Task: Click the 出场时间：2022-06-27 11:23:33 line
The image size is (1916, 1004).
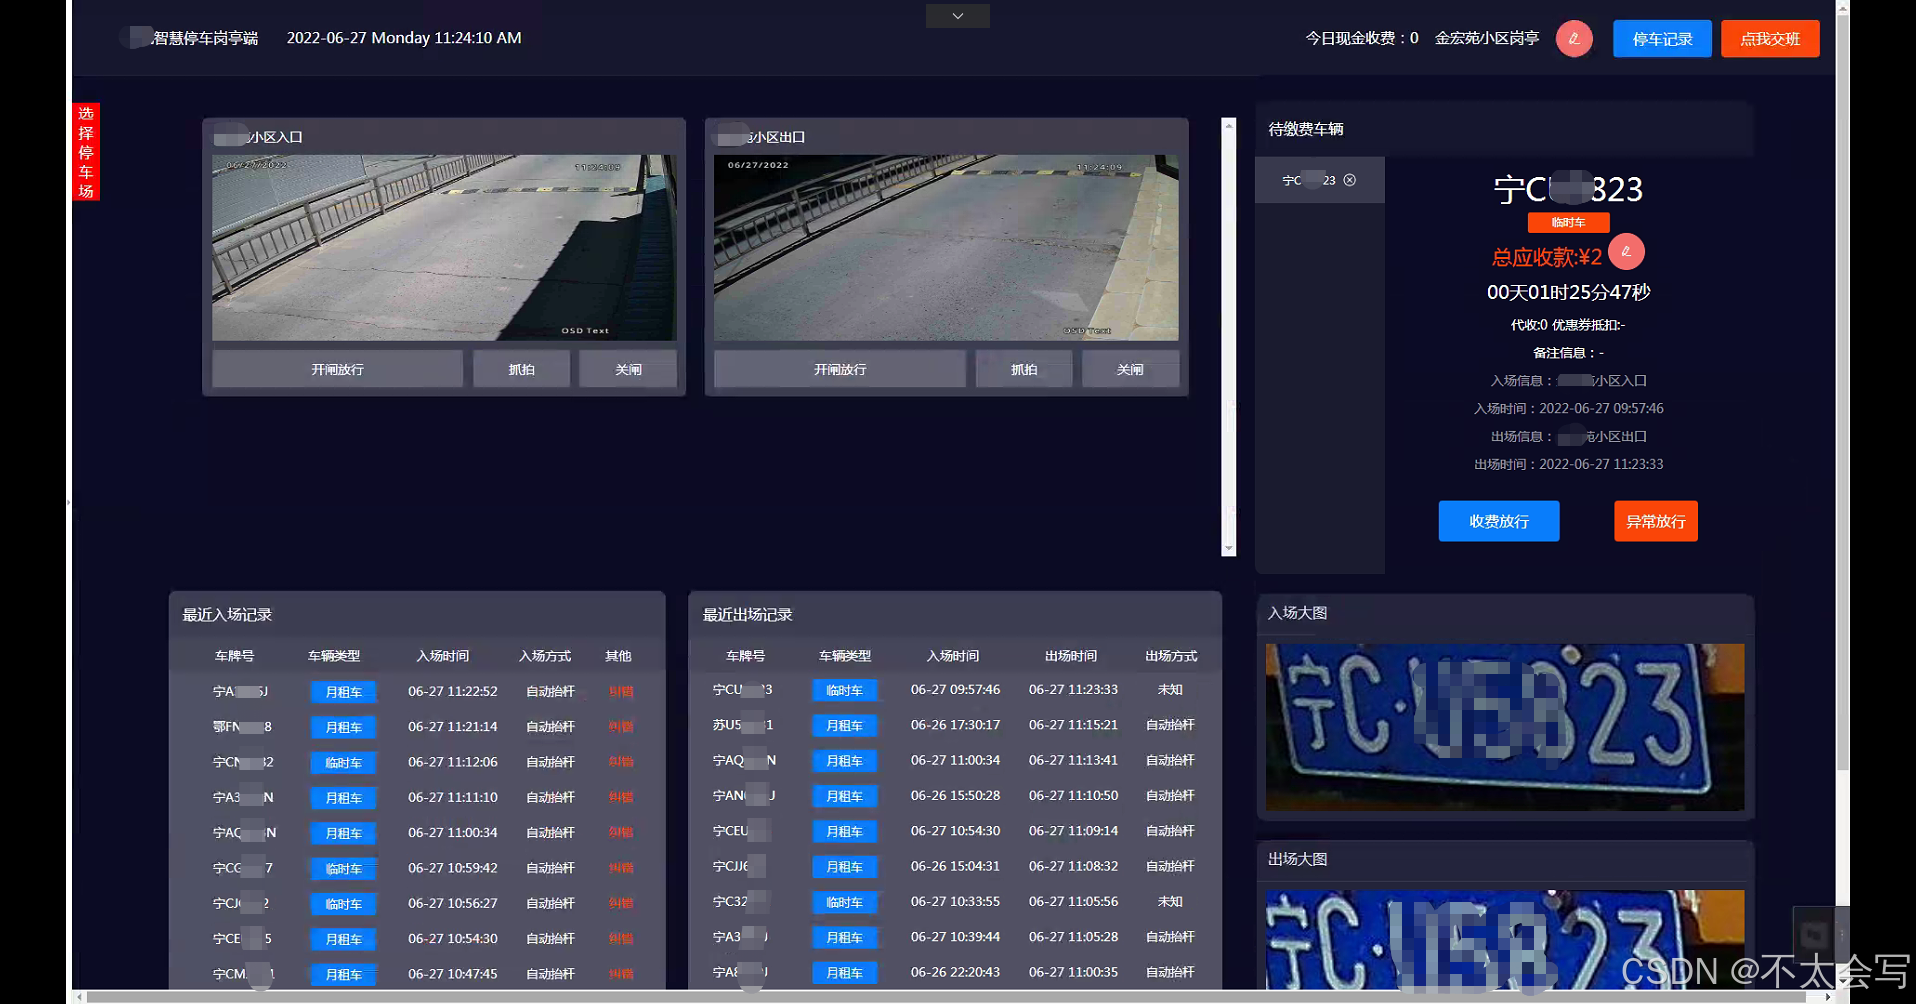Action: point(1568,464)
